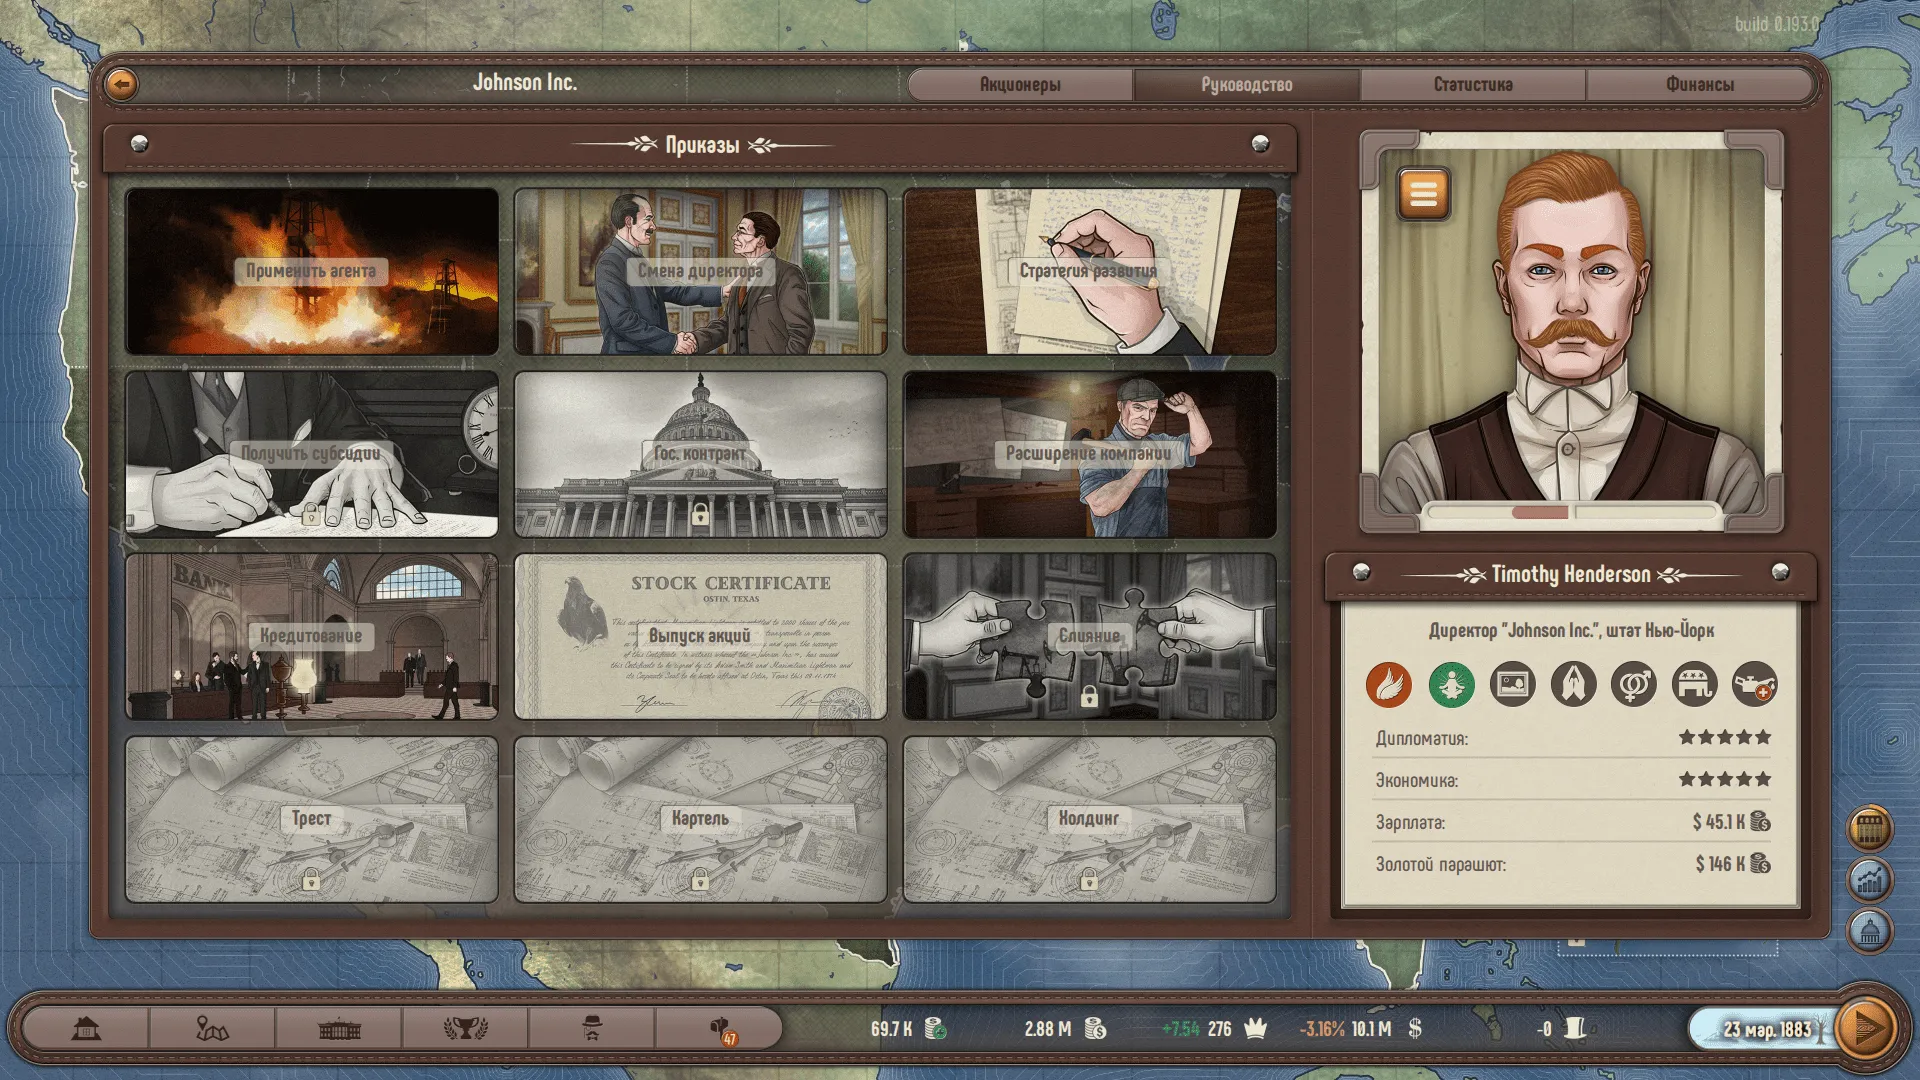Viewport: 1920px width, 1080px height.
Task: Click the chart statistics icon on right edge
Action: click(1870, 881)
